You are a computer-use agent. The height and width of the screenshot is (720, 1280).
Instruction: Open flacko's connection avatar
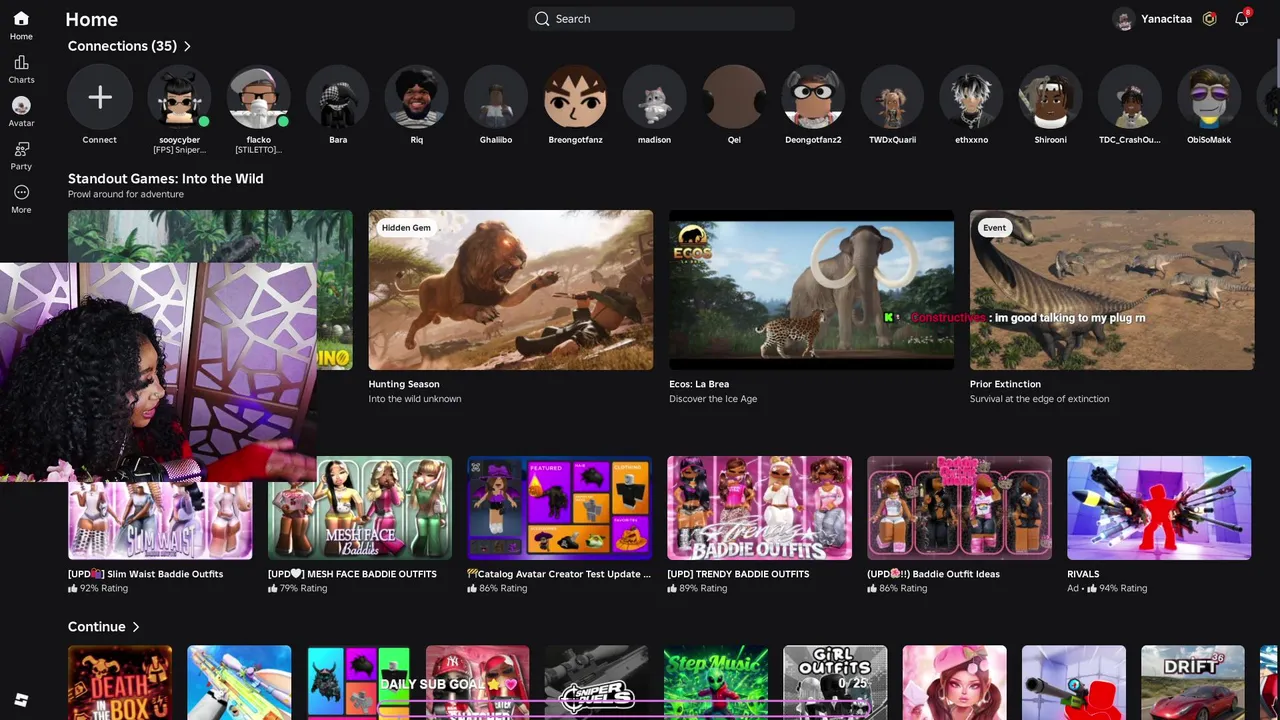[x=258, y=97]
